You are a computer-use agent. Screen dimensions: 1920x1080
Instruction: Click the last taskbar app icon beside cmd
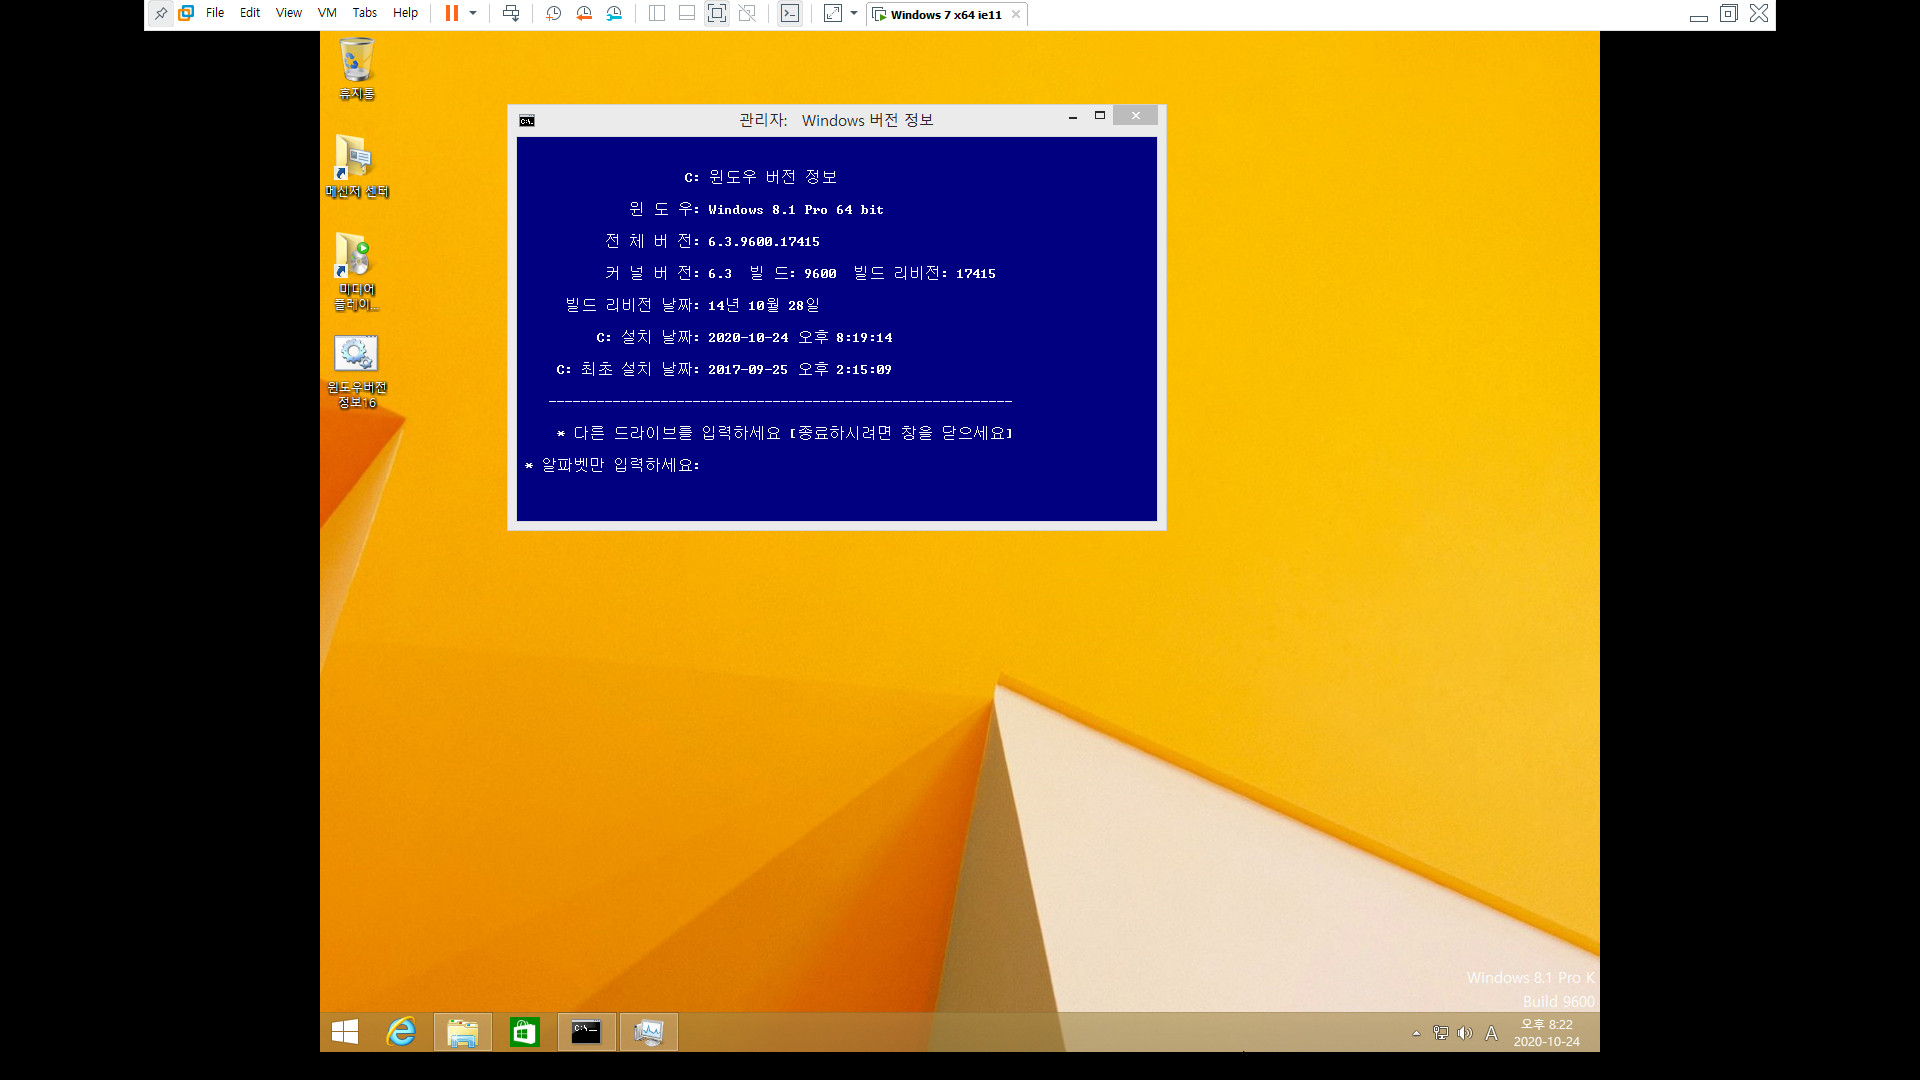coord(648,1032)
